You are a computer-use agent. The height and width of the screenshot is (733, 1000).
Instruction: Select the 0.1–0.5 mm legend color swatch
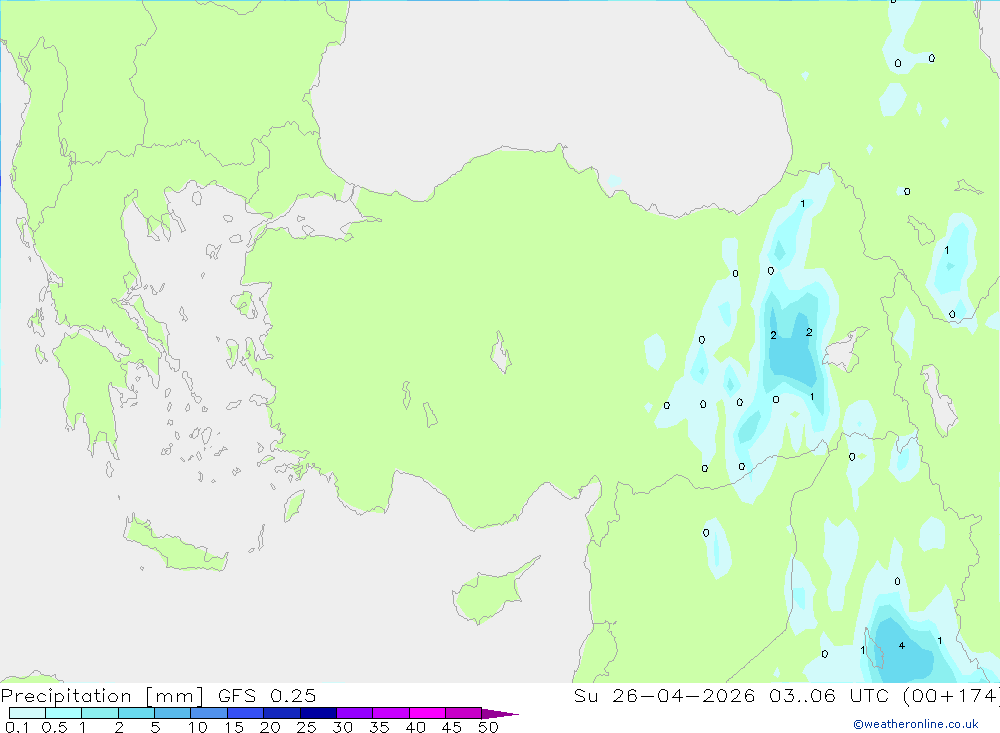pos(27,713)
